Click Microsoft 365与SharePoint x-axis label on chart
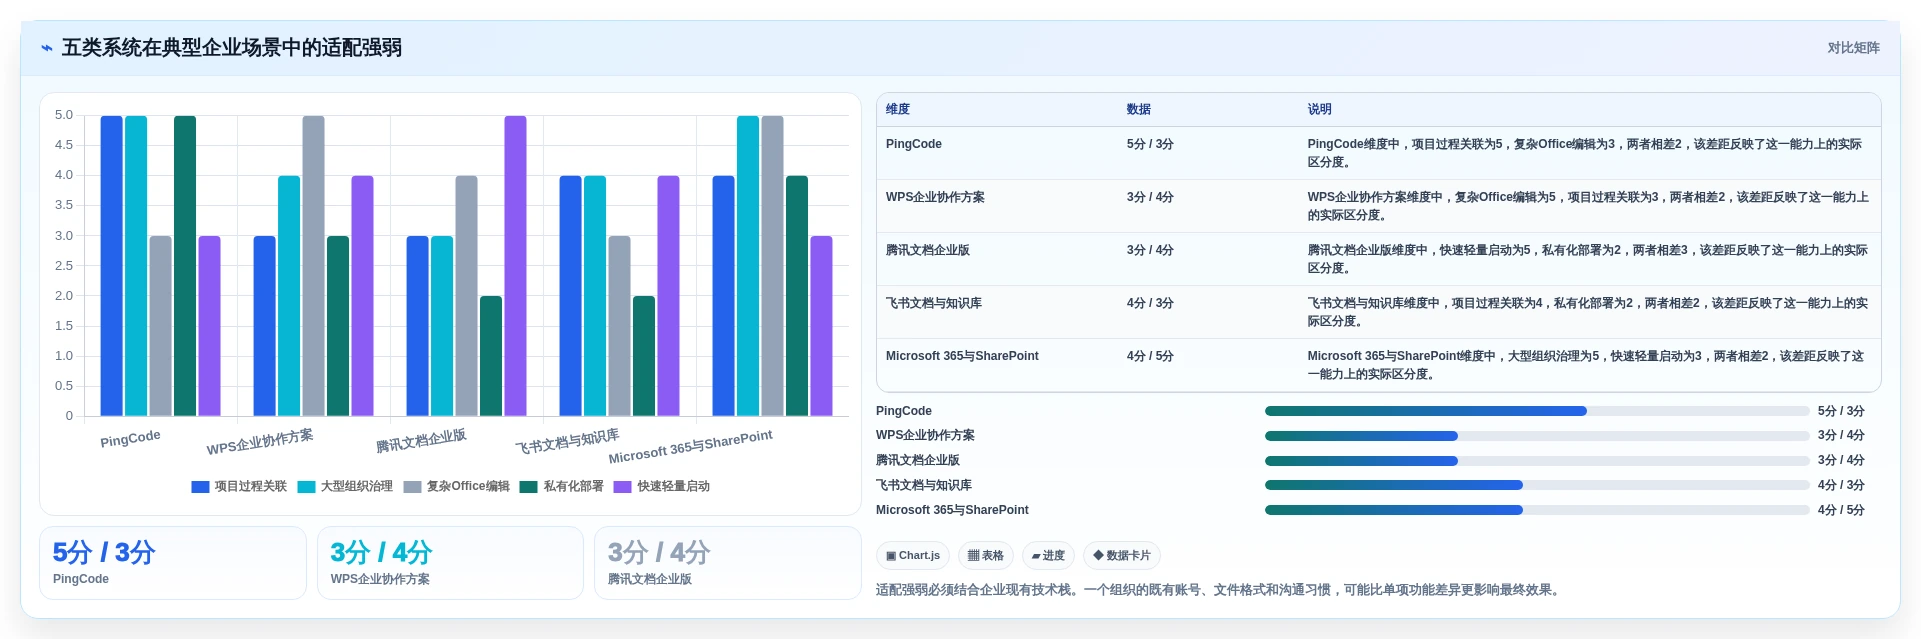The height and width of the screenshot is (639, 1921). (x=690, y=447)
